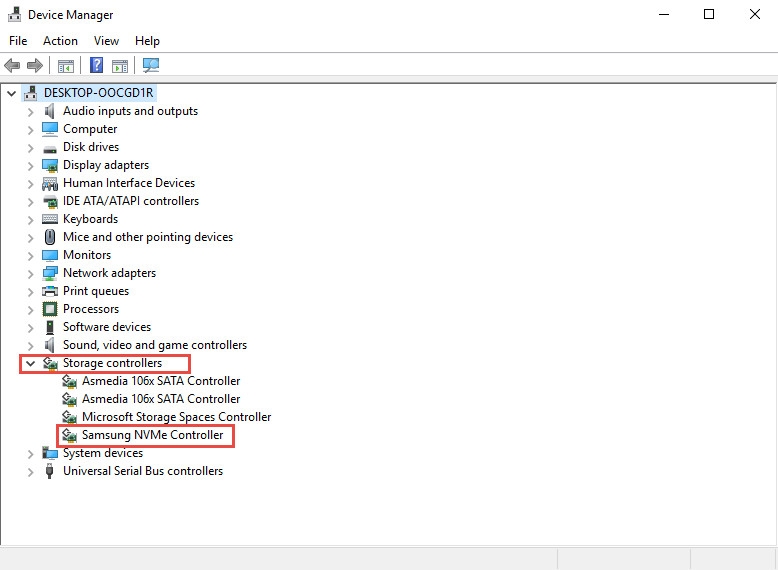Click the Storage controllers icon

(50, 363)
